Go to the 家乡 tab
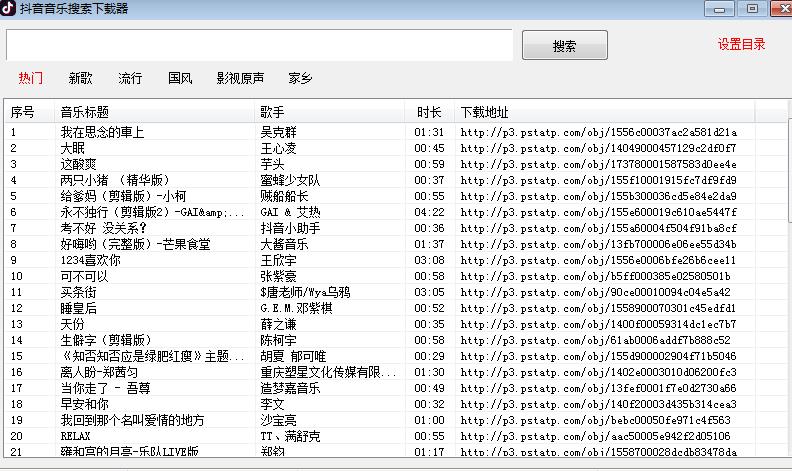The width and height of the screenshot is (792, 471). click(300, 78)
